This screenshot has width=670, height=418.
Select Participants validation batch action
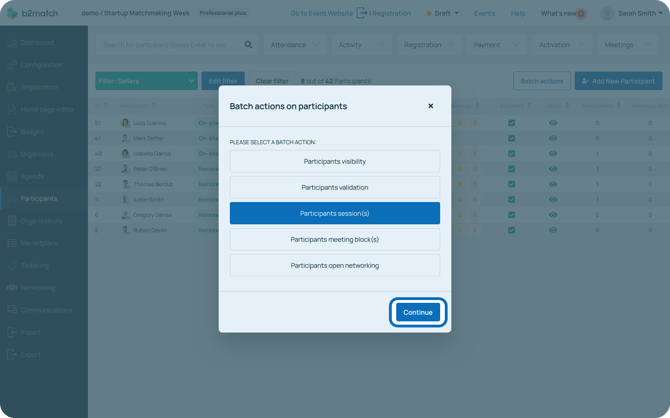(x=335, y=187)
